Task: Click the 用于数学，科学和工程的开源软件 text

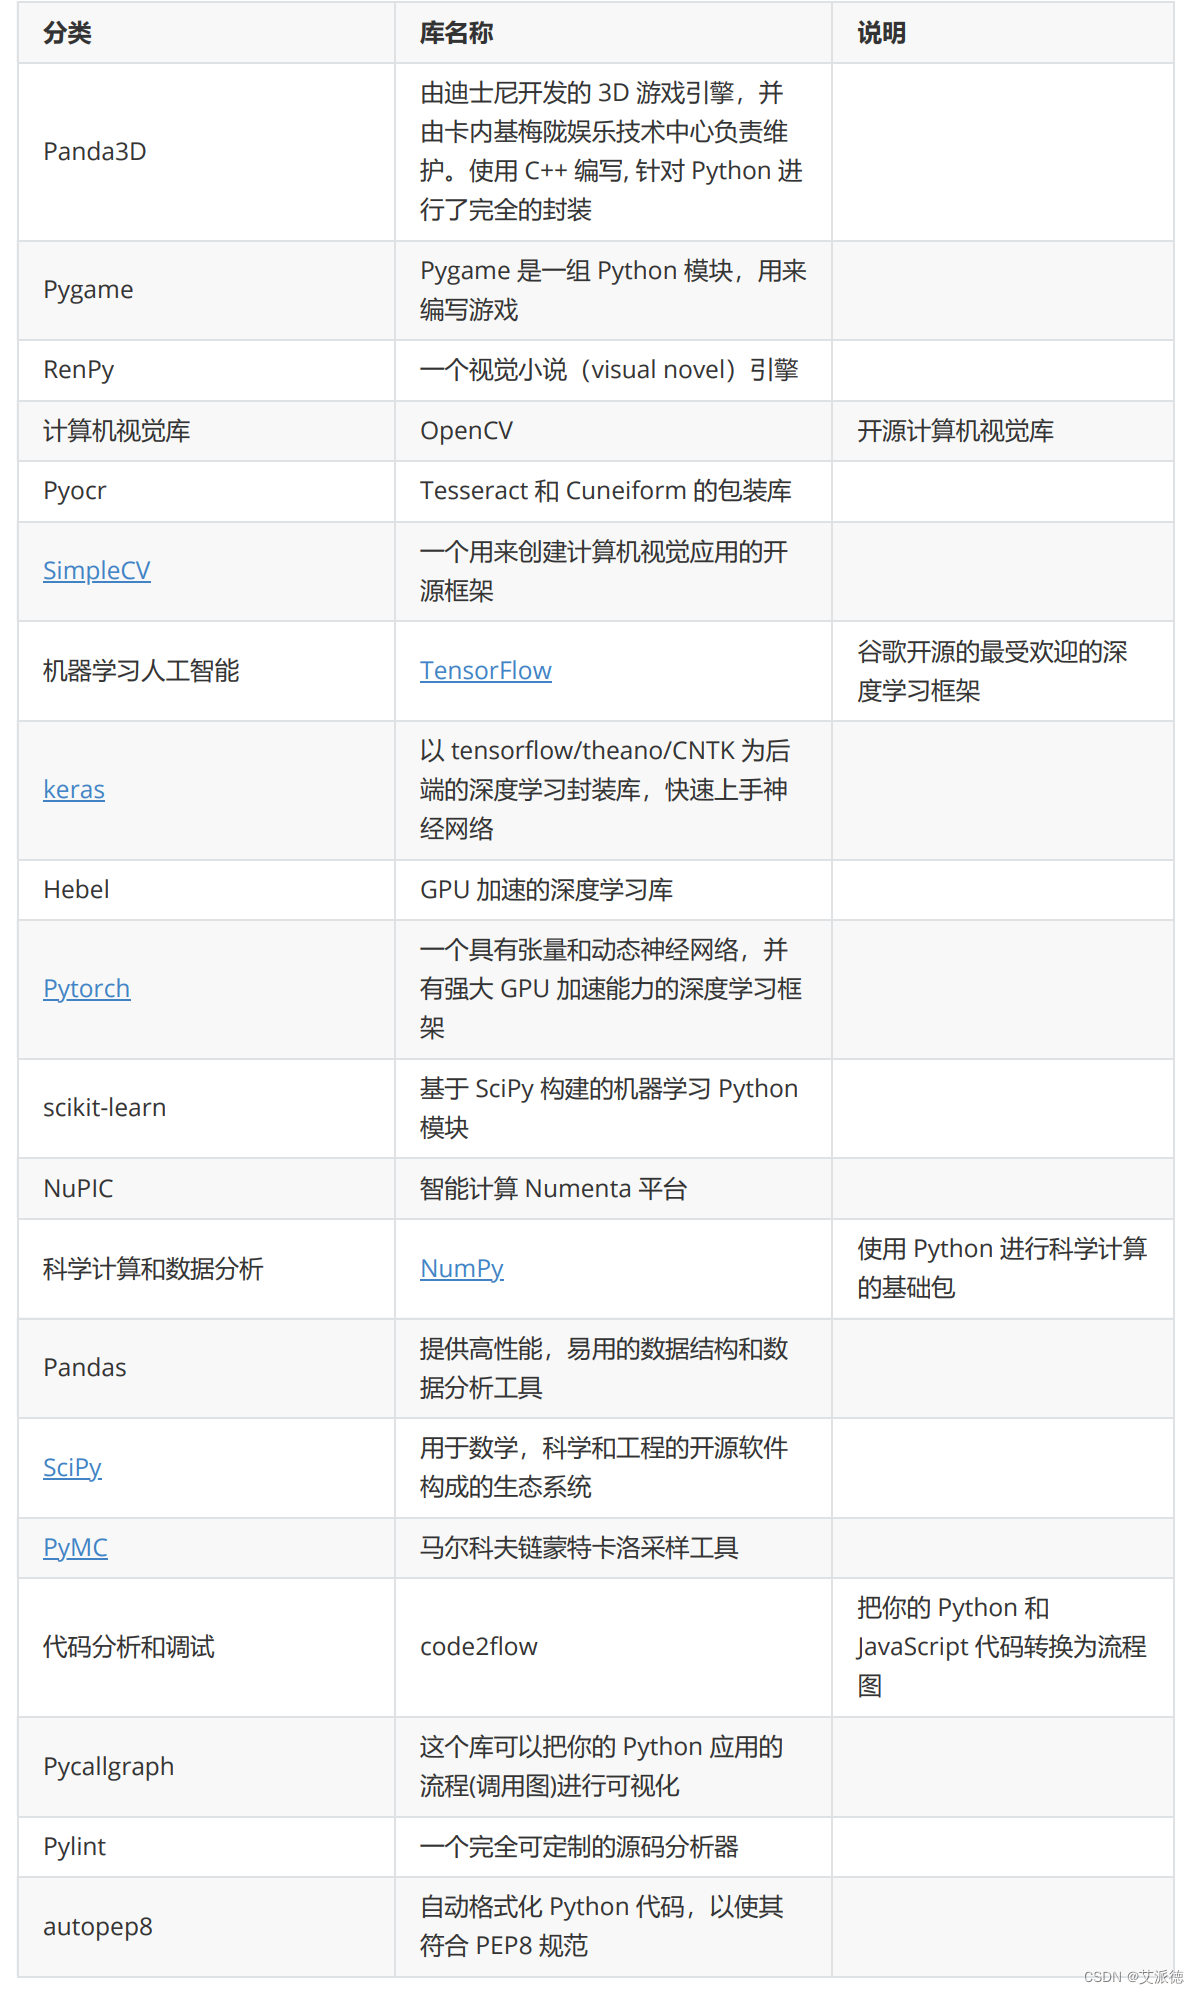Action: coord(604,1467)
